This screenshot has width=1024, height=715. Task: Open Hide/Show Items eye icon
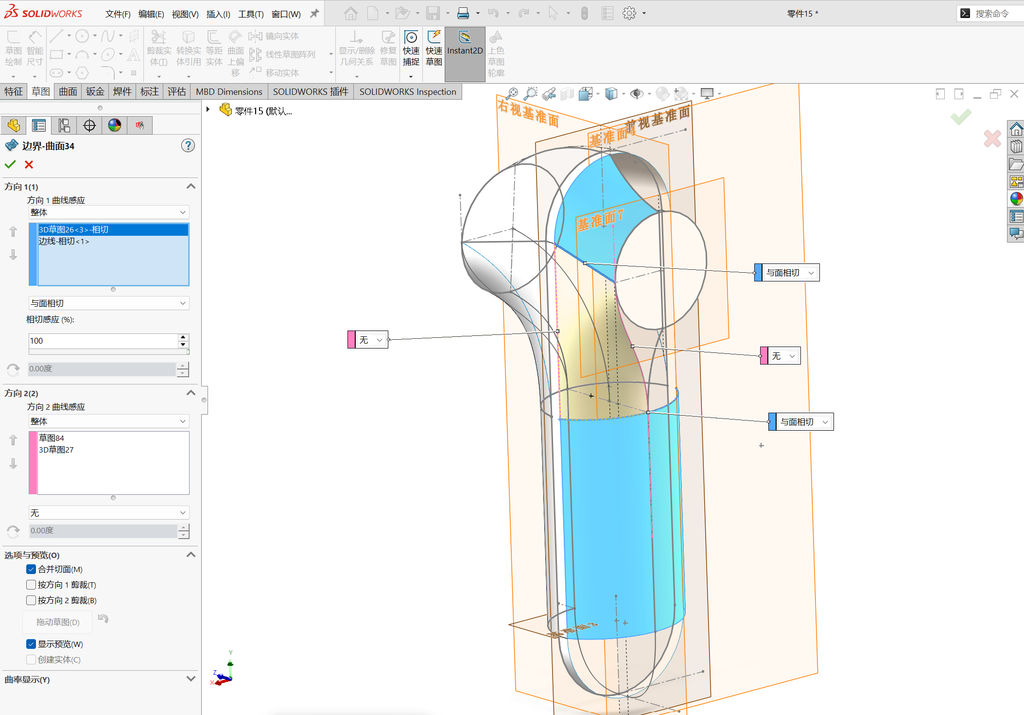(637, 94)
